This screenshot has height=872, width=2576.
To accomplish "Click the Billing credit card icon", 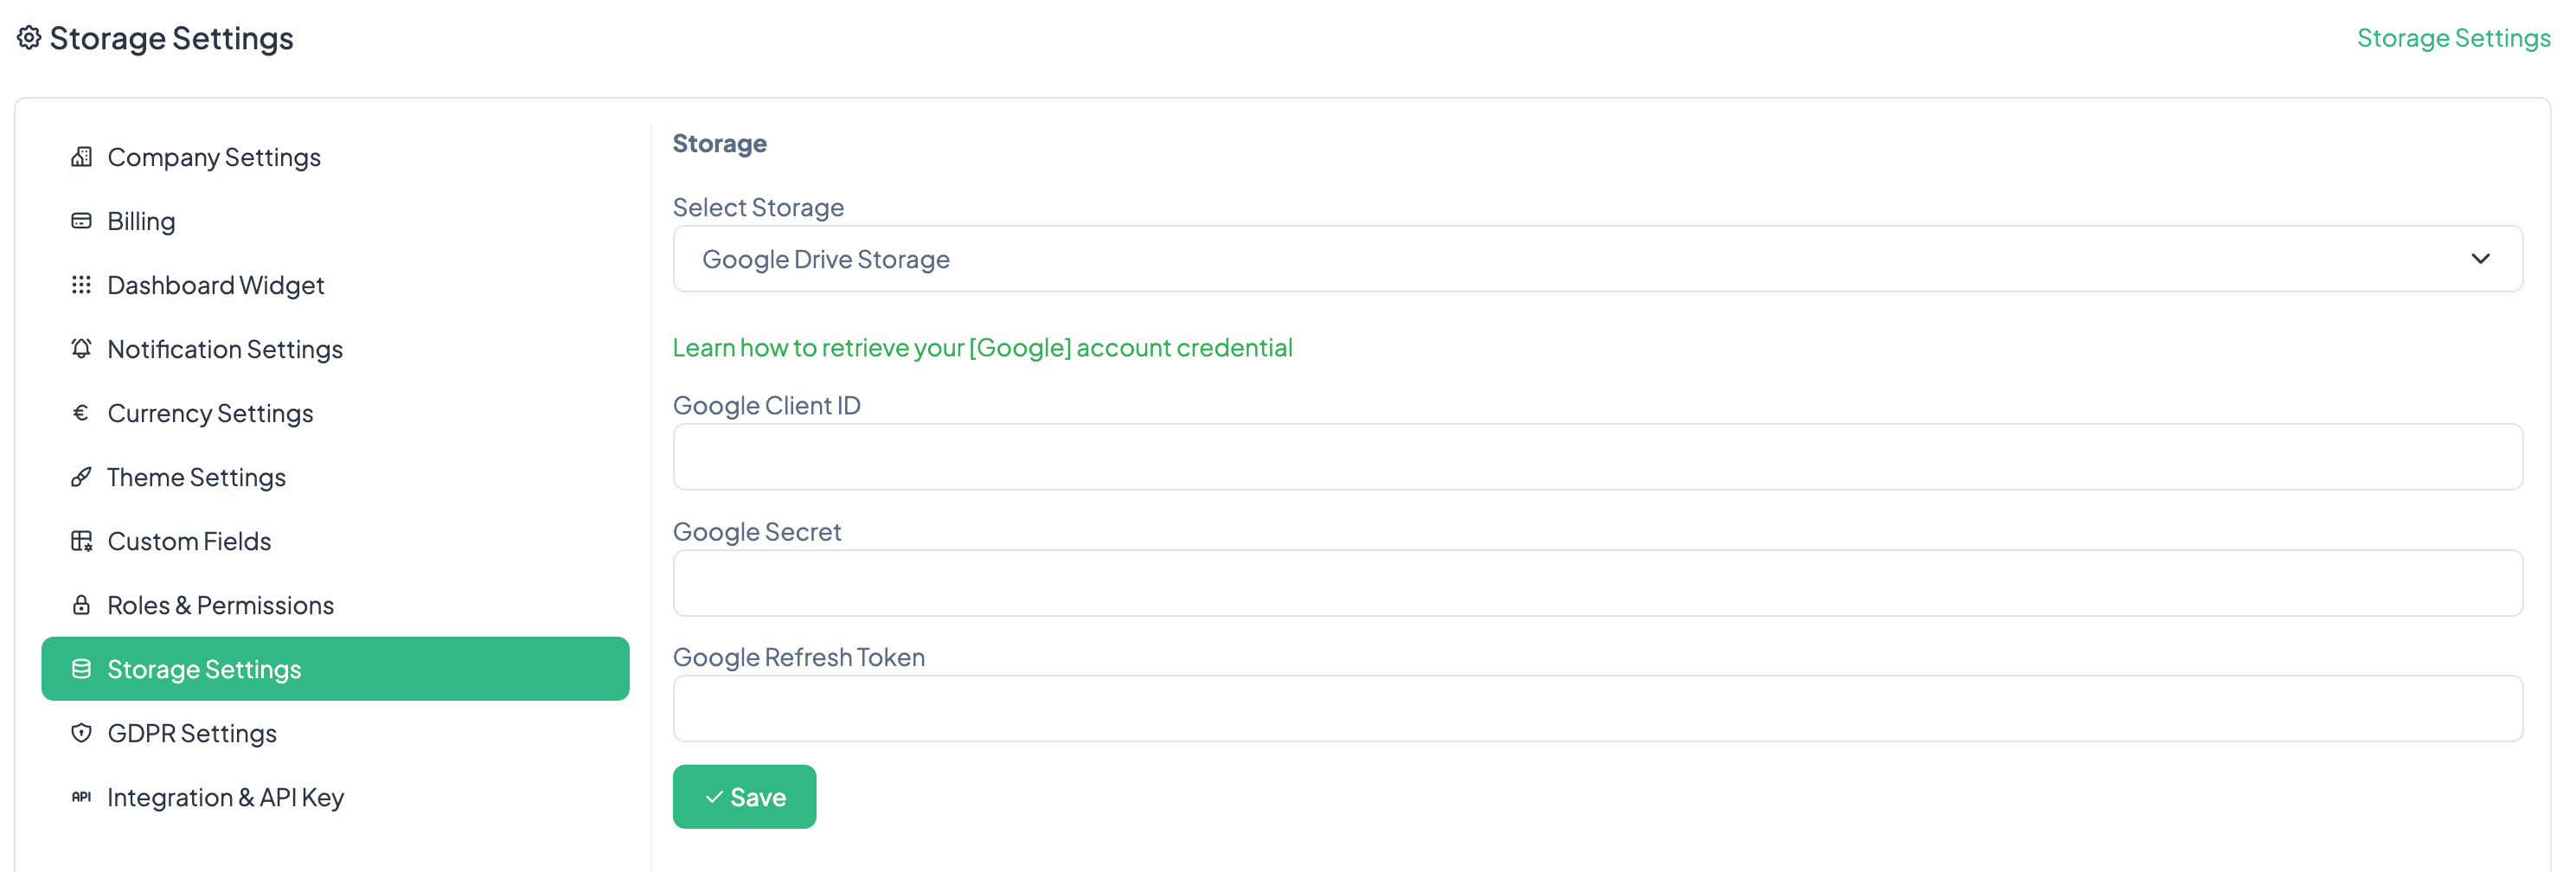I will [81, 221].
